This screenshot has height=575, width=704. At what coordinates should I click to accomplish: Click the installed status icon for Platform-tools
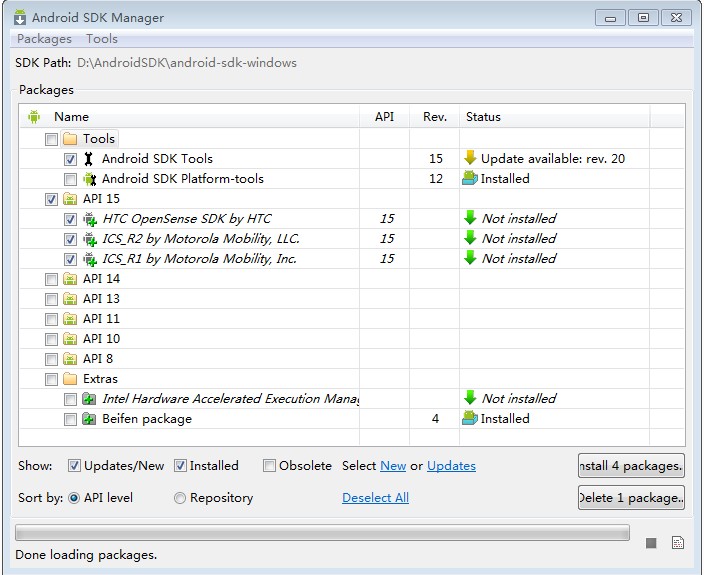tap(470, 179)
